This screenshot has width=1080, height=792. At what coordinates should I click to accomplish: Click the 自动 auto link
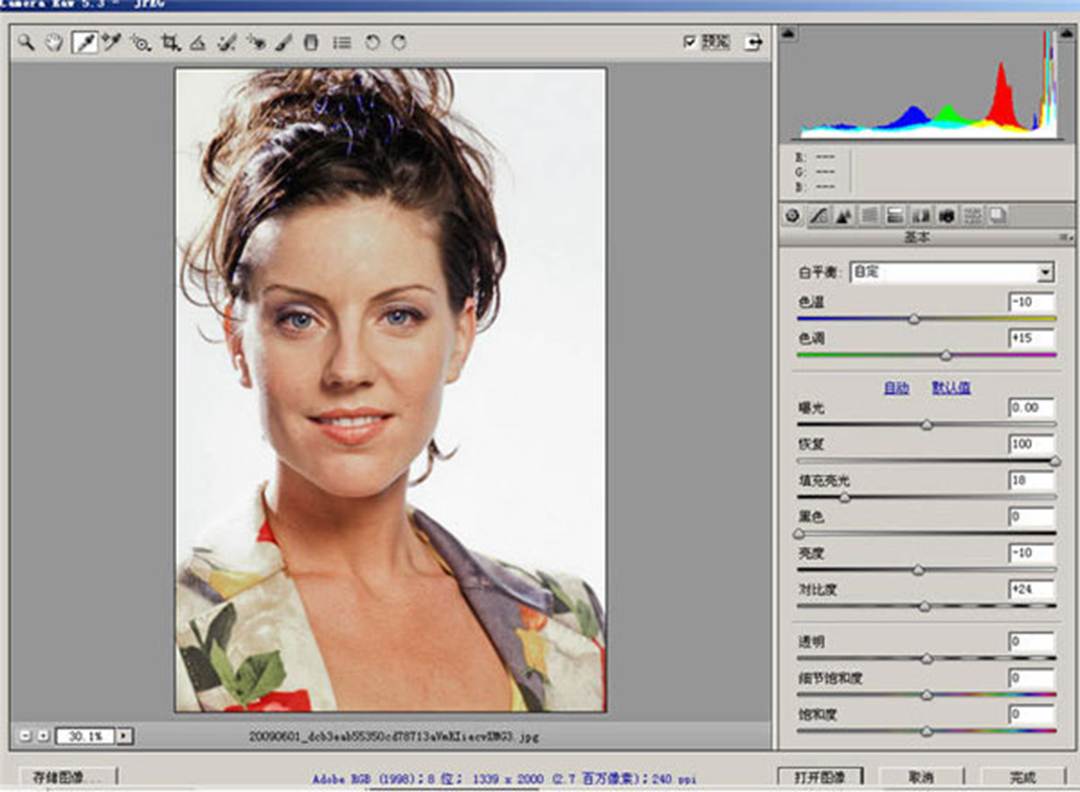[896, 388]
